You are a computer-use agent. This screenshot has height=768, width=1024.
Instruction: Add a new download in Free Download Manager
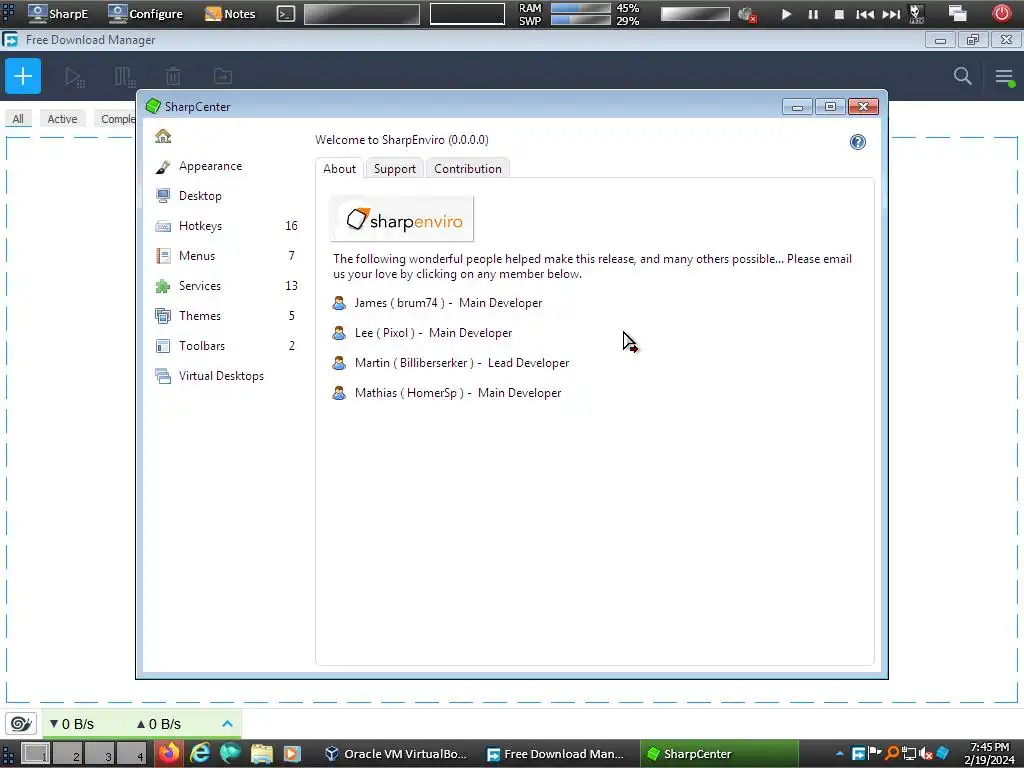(x=23, y=76)
